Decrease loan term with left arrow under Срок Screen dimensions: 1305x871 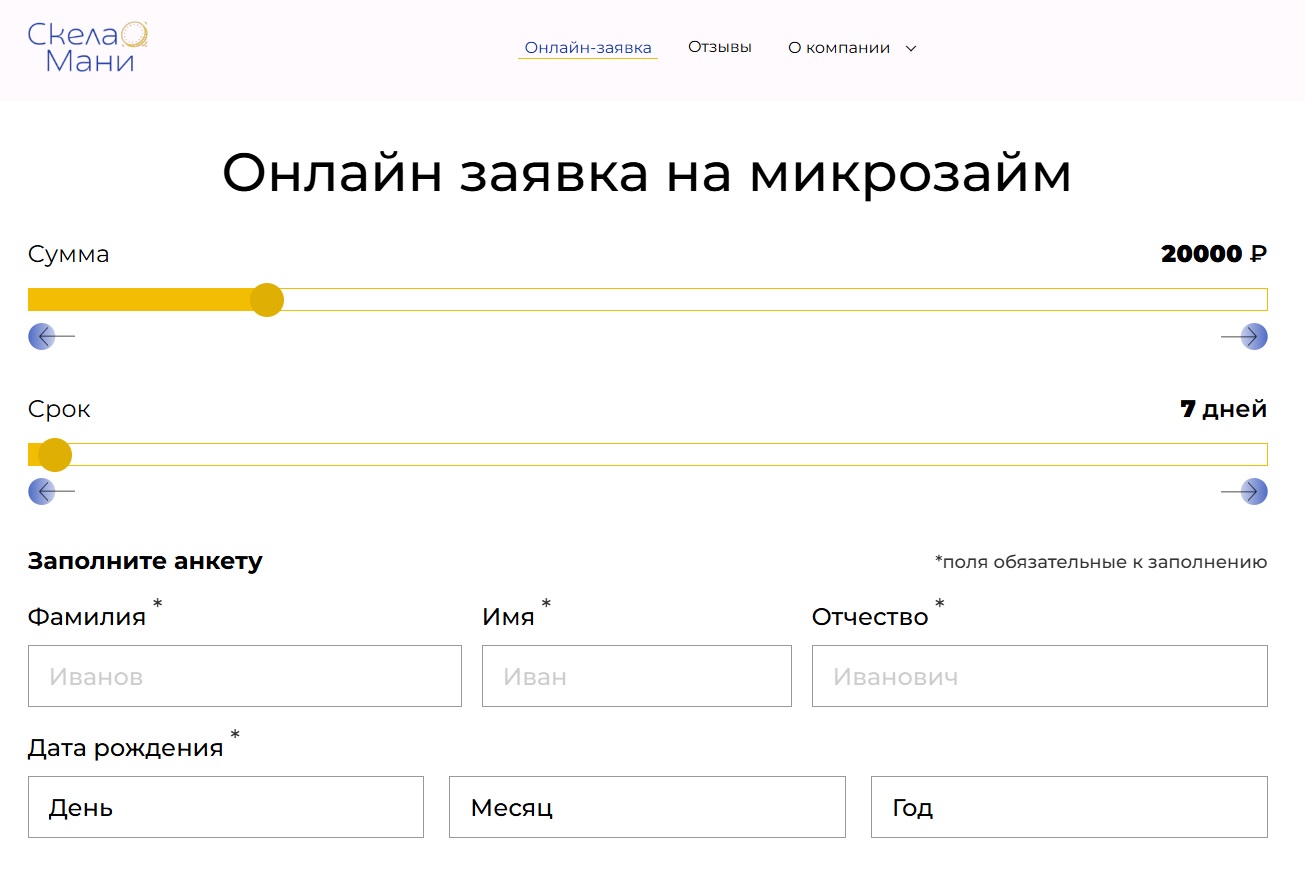pyautogui.click(x=51, y=492)
